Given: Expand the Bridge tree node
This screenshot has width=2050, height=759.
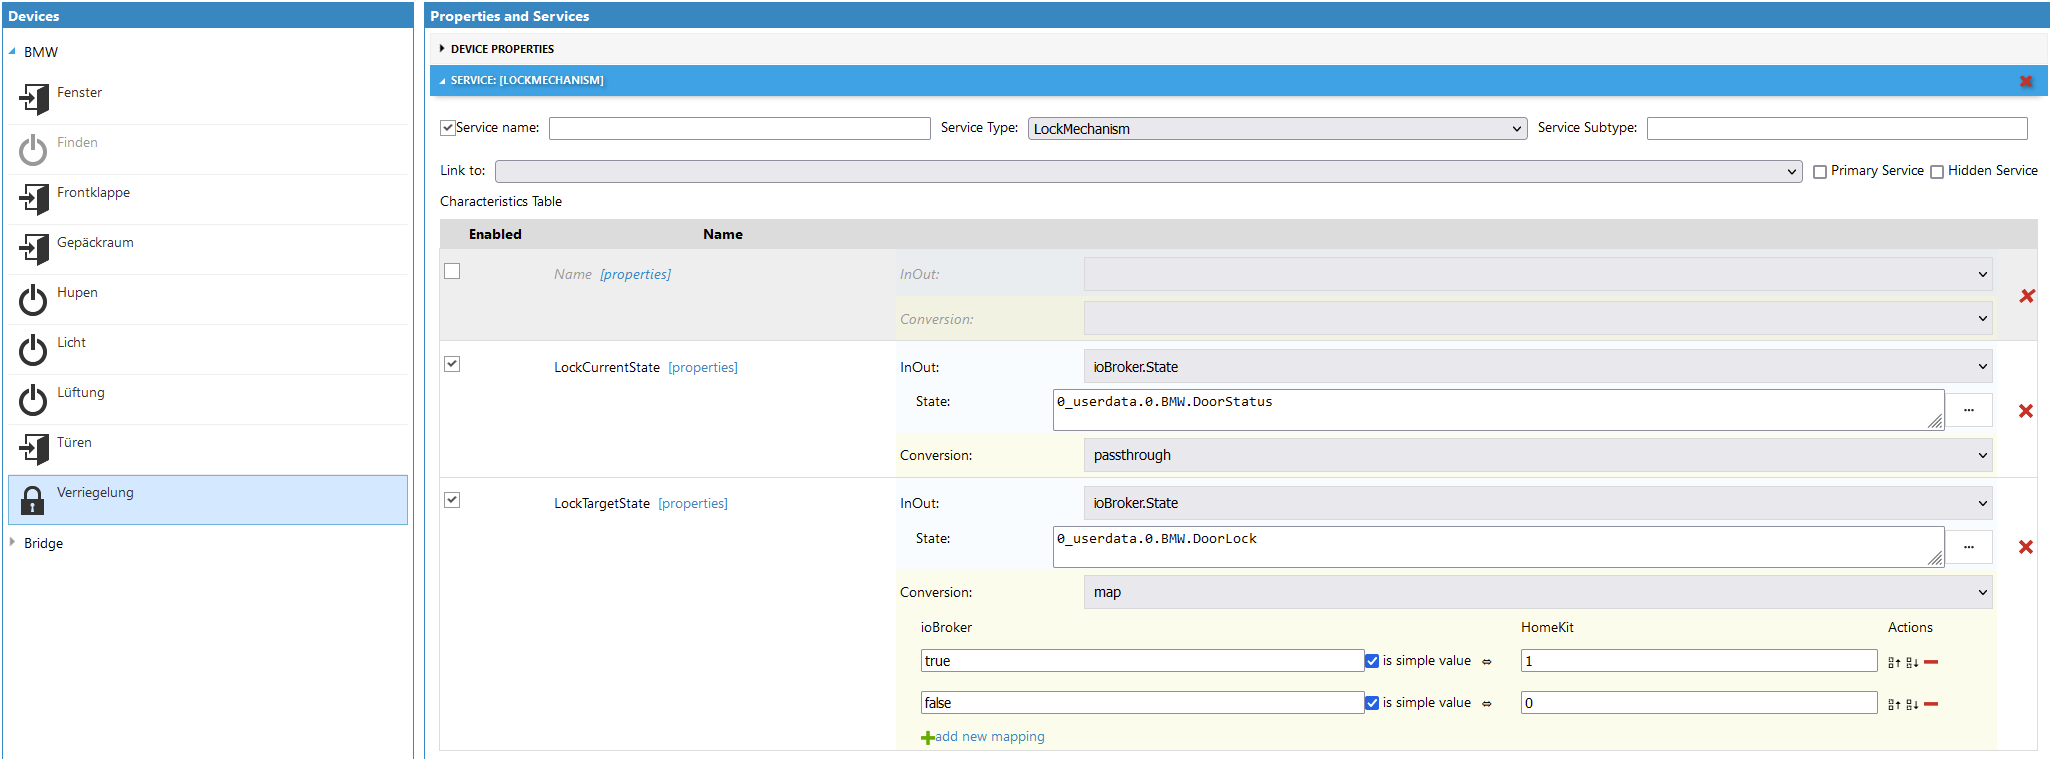Looking at the screenshot, I should click(12, 543).
